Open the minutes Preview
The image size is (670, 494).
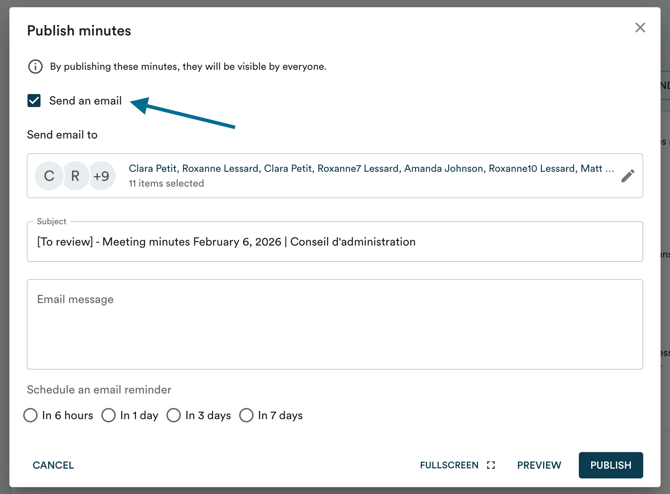[538, 465]
